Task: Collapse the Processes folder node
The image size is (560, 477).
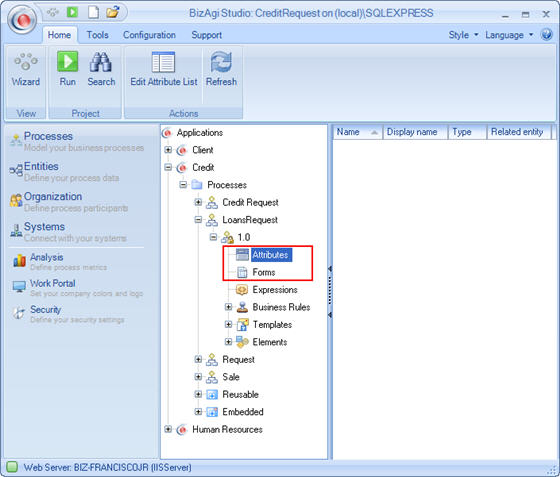Action: click(x=183, y=185)
